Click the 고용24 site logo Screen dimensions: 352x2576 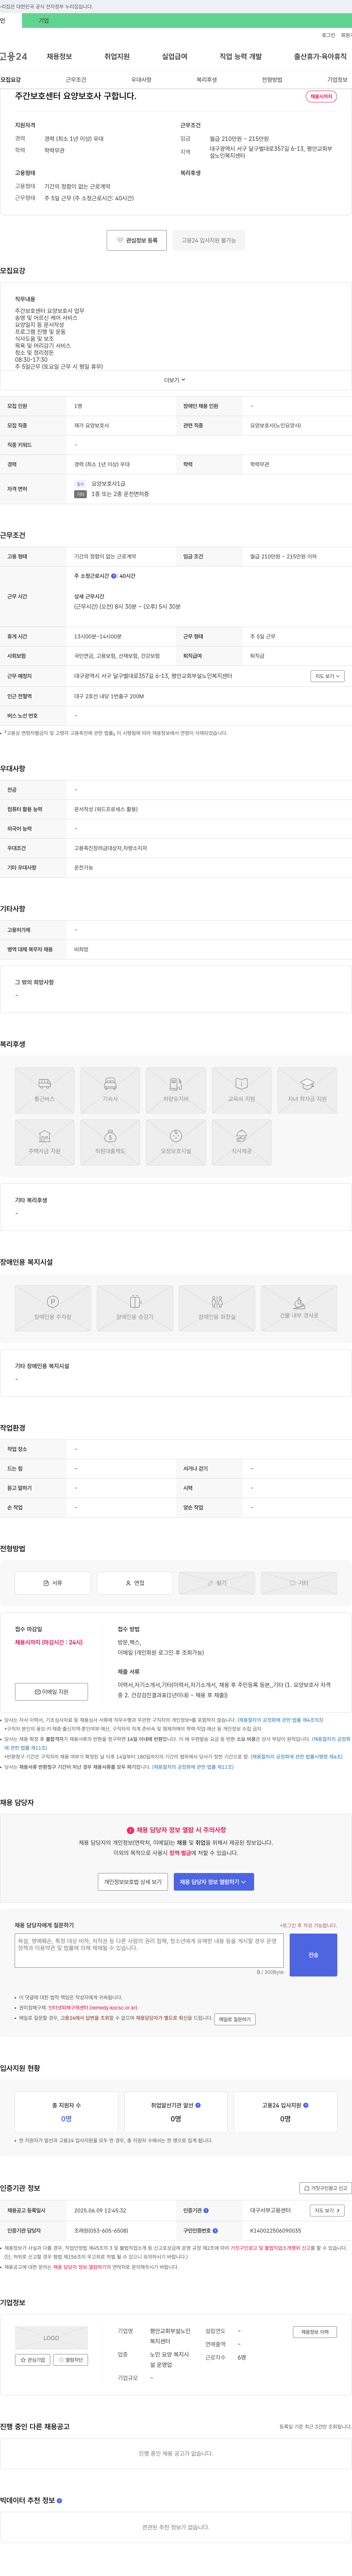[14, 57]
